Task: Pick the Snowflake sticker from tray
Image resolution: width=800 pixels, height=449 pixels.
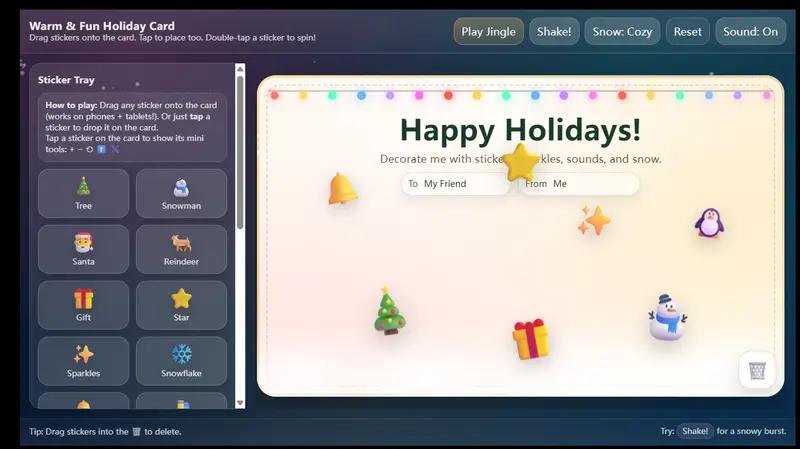Action: 181,361
